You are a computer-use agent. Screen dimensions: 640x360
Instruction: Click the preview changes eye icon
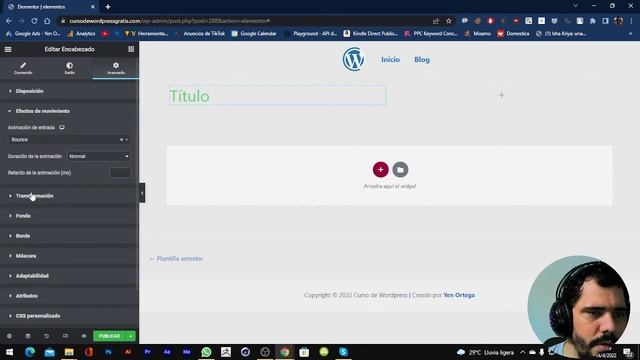(84, 336)
